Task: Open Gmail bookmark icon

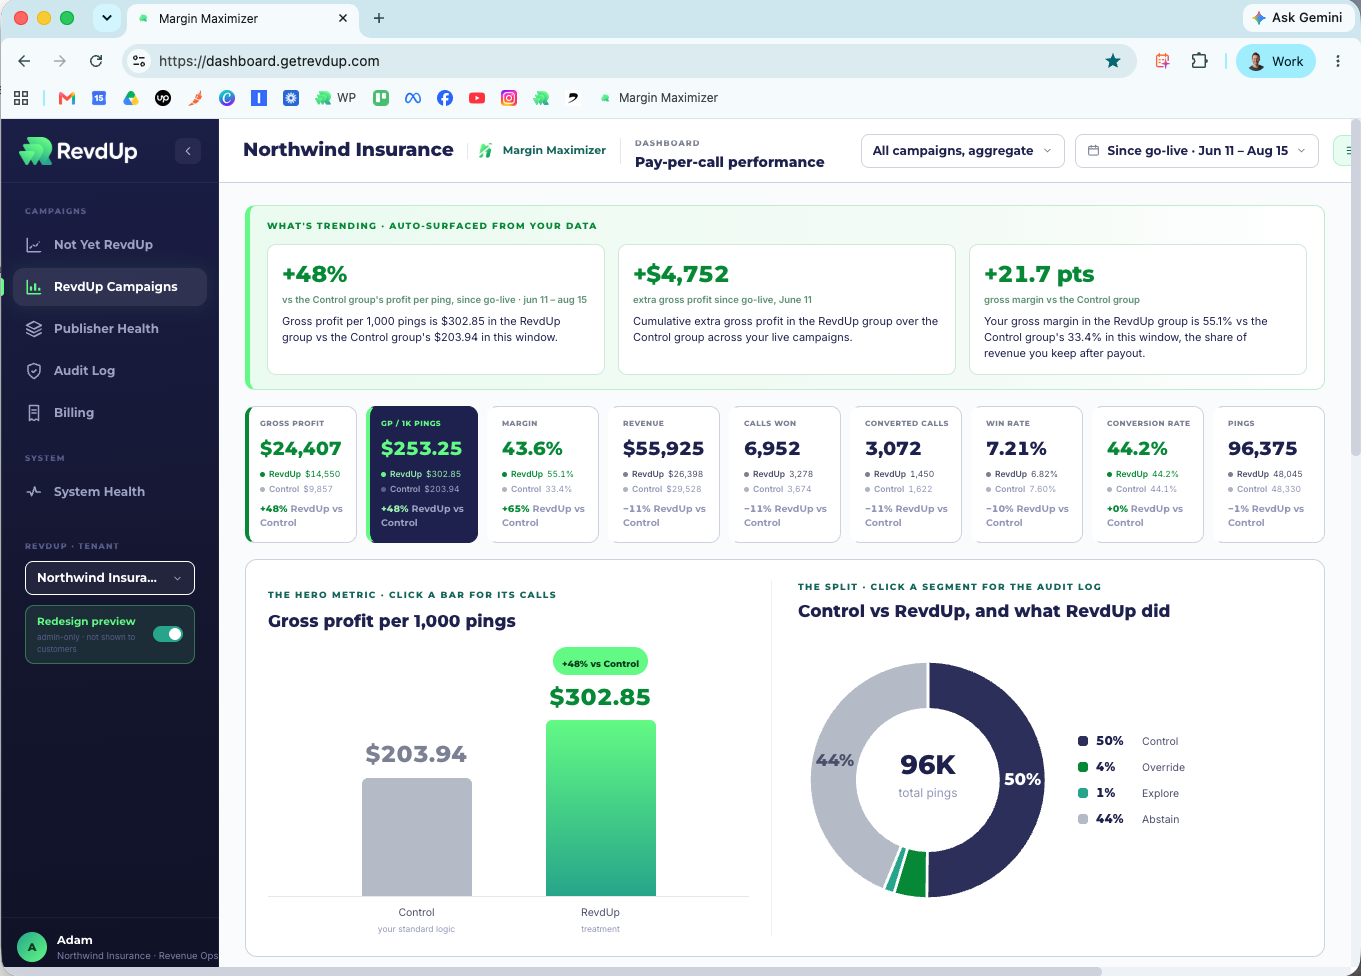Action: [67, 98]
